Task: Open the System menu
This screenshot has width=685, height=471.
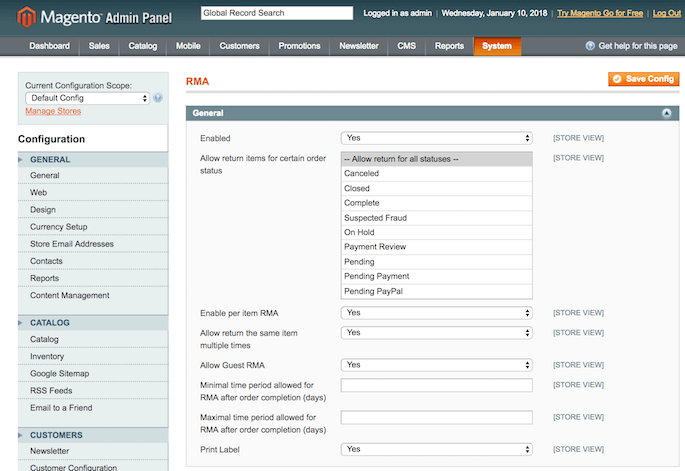Action: point(496,46)
